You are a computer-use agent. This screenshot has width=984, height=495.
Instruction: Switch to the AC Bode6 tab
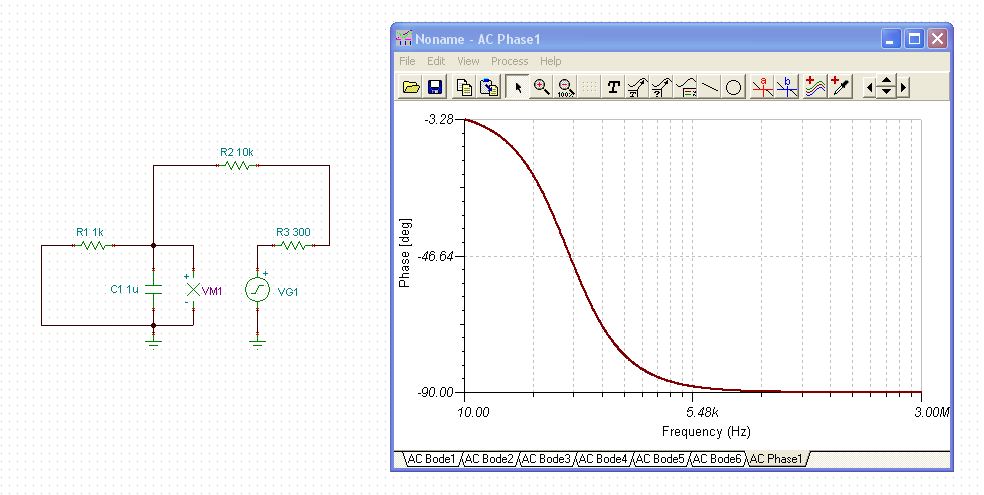pyautogui.click(x=717, y=459)
